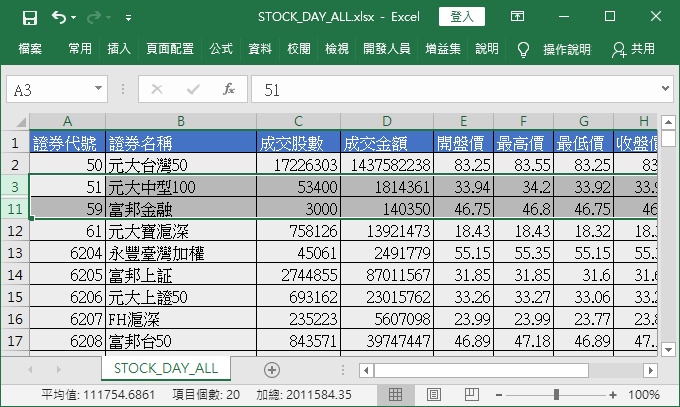Click the Select All corner triangle
680x407 pixels.
[21, 121]
